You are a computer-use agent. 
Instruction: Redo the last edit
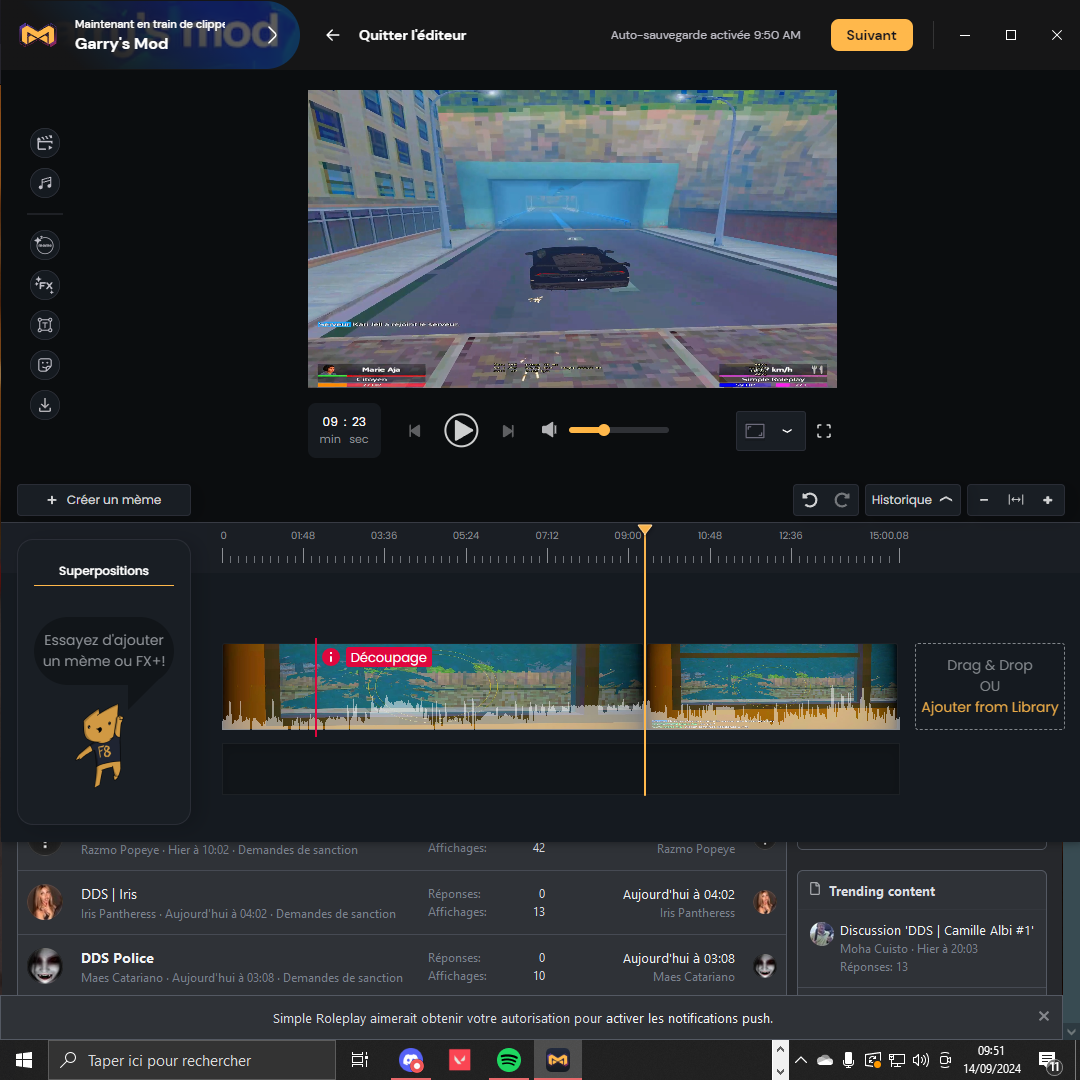[x=842, y=500]
